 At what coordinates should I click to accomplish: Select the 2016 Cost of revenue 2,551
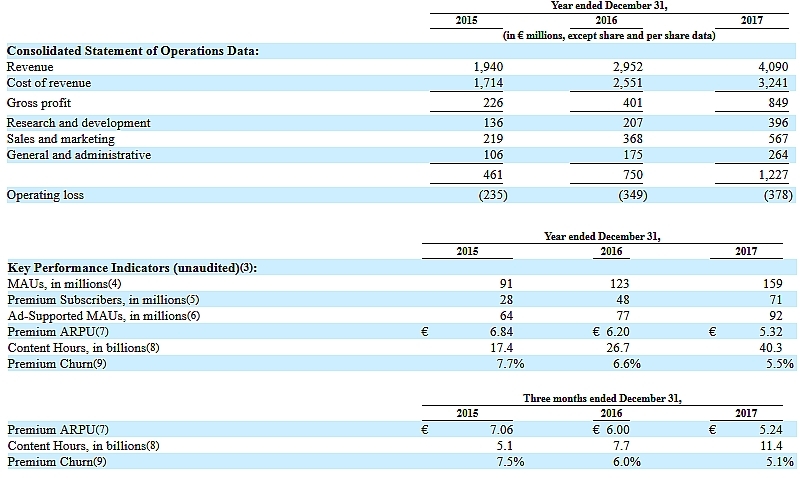click(x=628, y=83)
